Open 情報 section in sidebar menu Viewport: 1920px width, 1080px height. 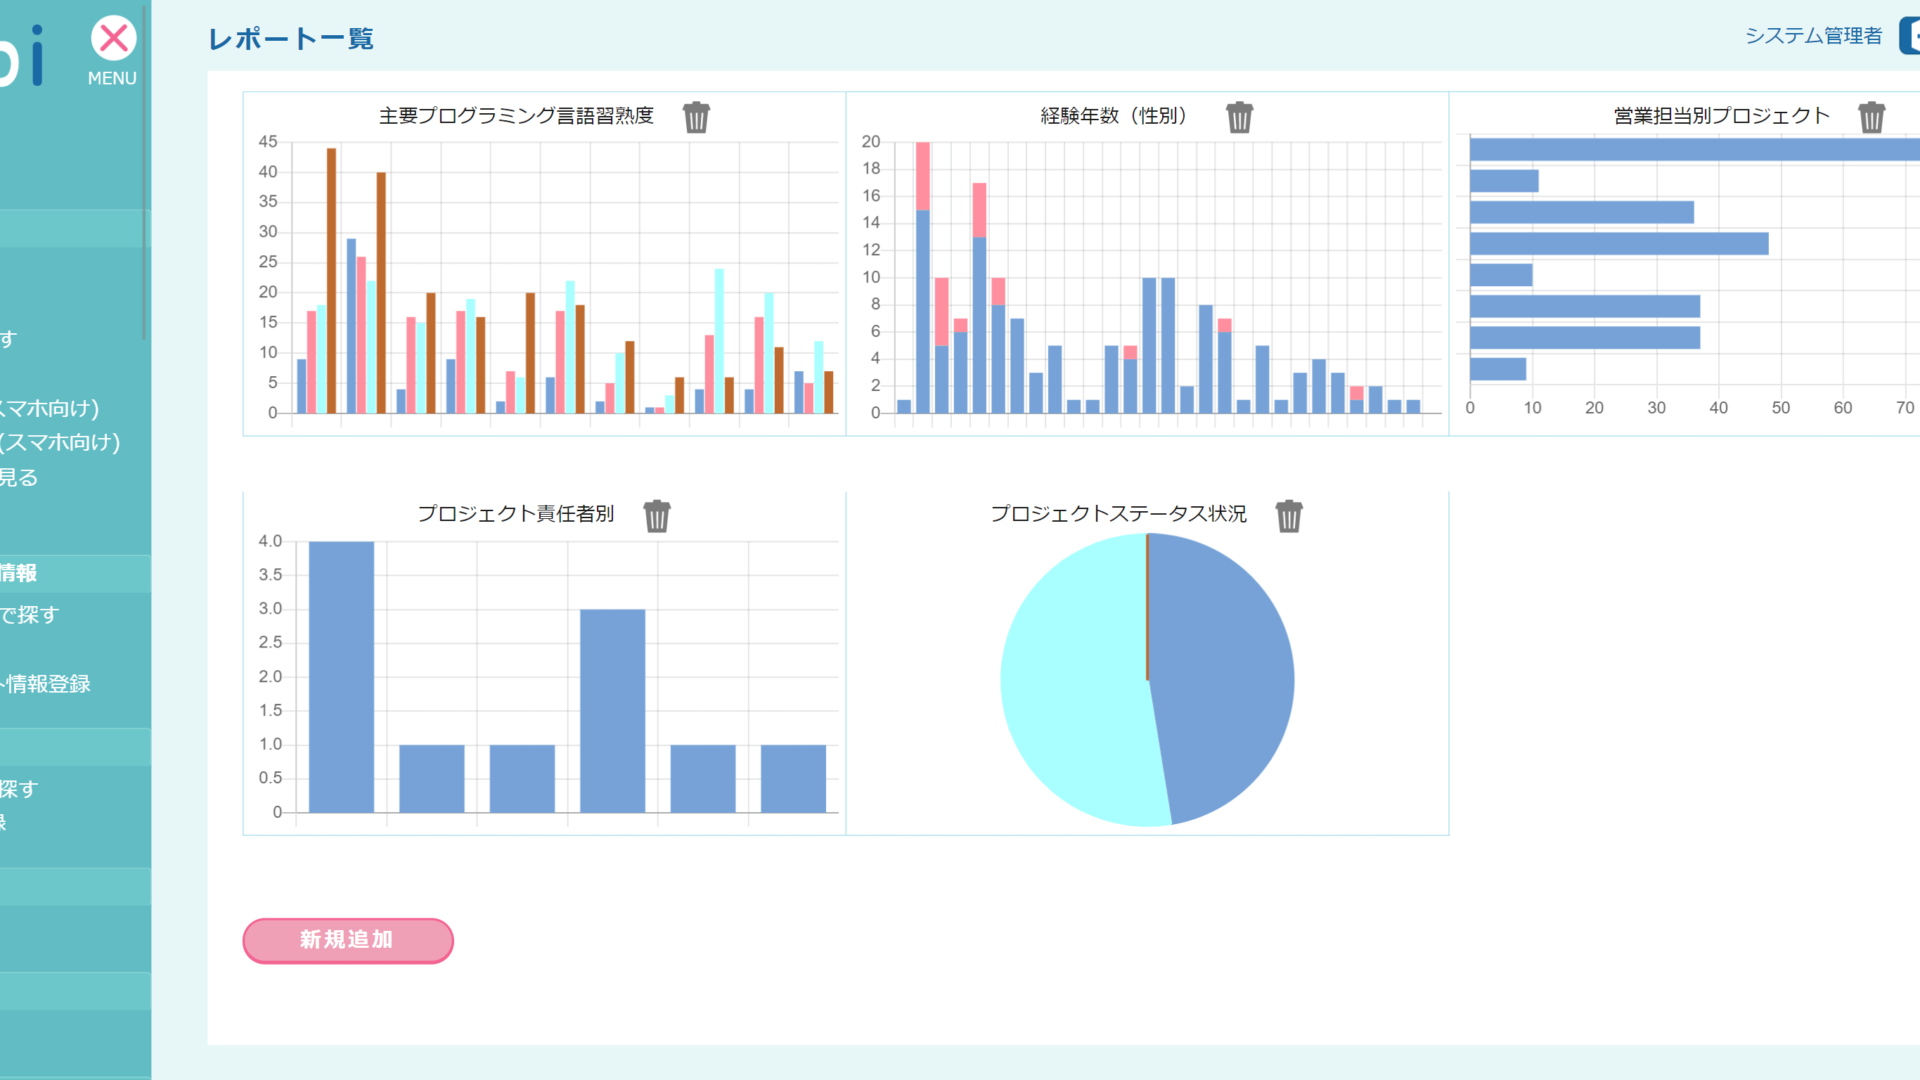pos(20,573)
